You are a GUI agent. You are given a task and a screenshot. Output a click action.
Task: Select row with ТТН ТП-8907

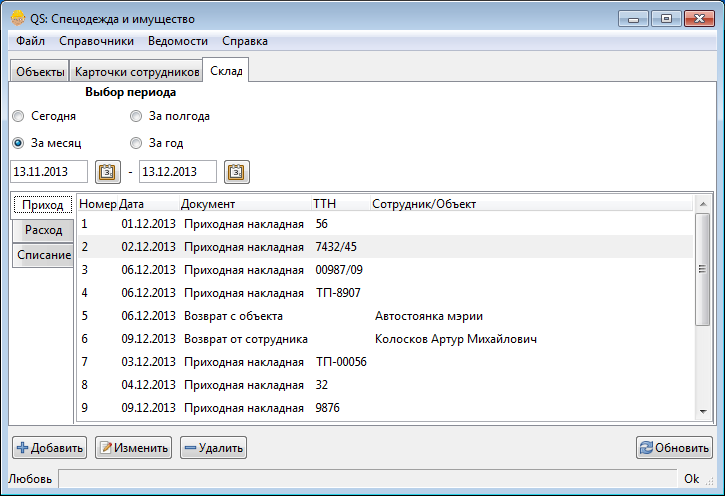click(x=385, y=293)
